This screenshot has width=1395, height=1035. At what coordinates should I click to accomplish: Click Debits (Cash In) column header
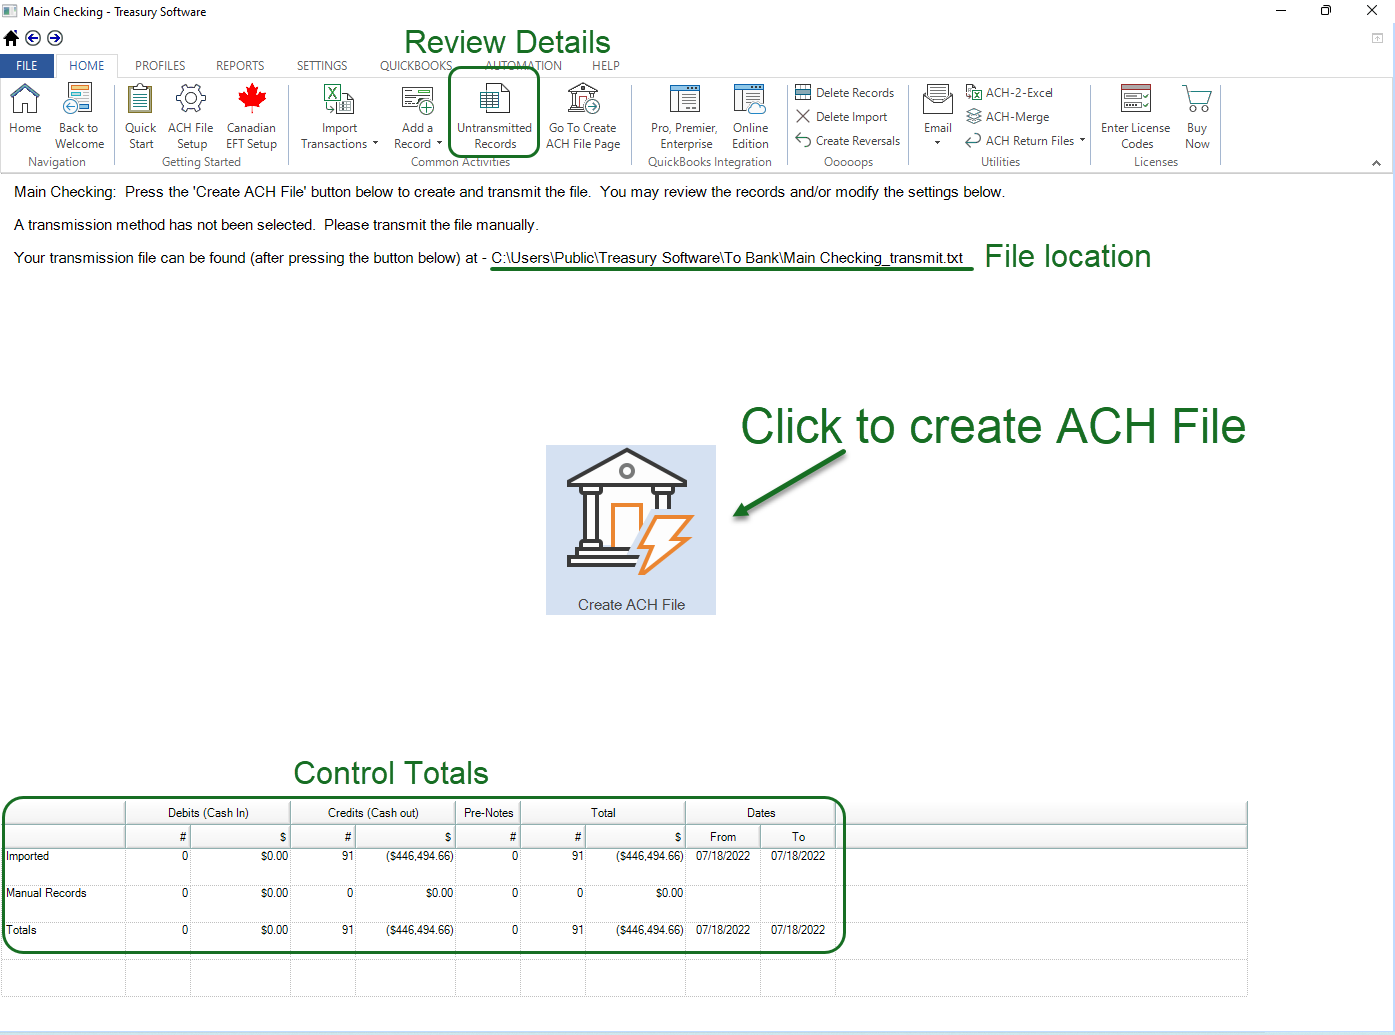[x=208, y=813]
